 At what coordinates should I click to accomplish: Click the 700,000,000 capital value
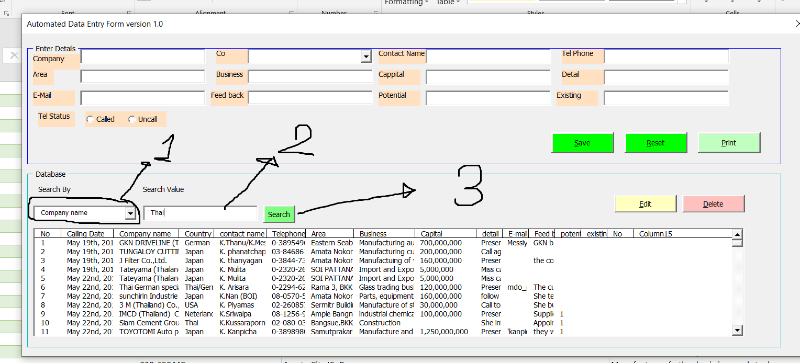pos(441,243)
